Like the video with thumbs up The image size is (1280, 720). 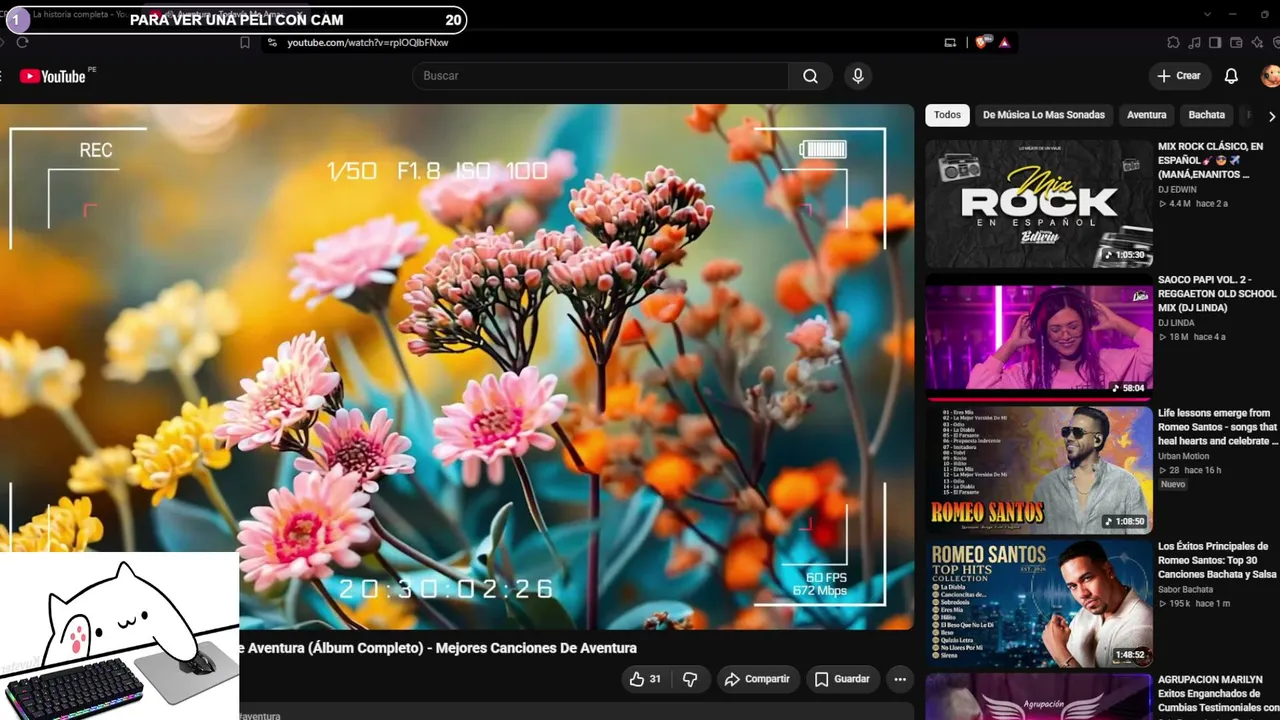pos(645,679)
